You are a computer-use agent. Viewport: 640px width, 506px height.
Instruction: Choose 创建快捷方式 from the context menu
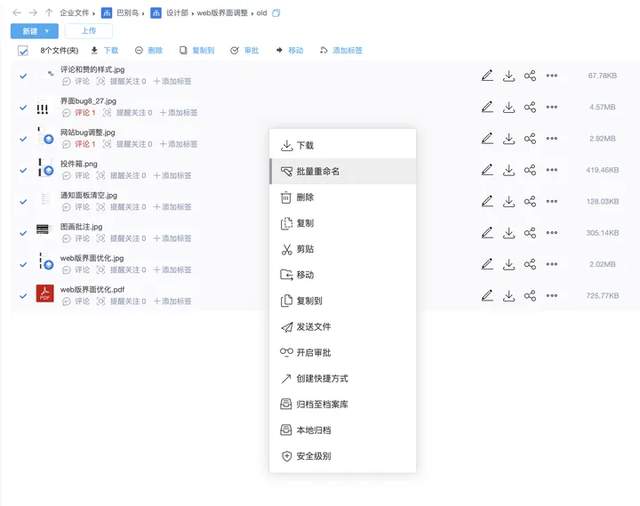click(343, 379)
